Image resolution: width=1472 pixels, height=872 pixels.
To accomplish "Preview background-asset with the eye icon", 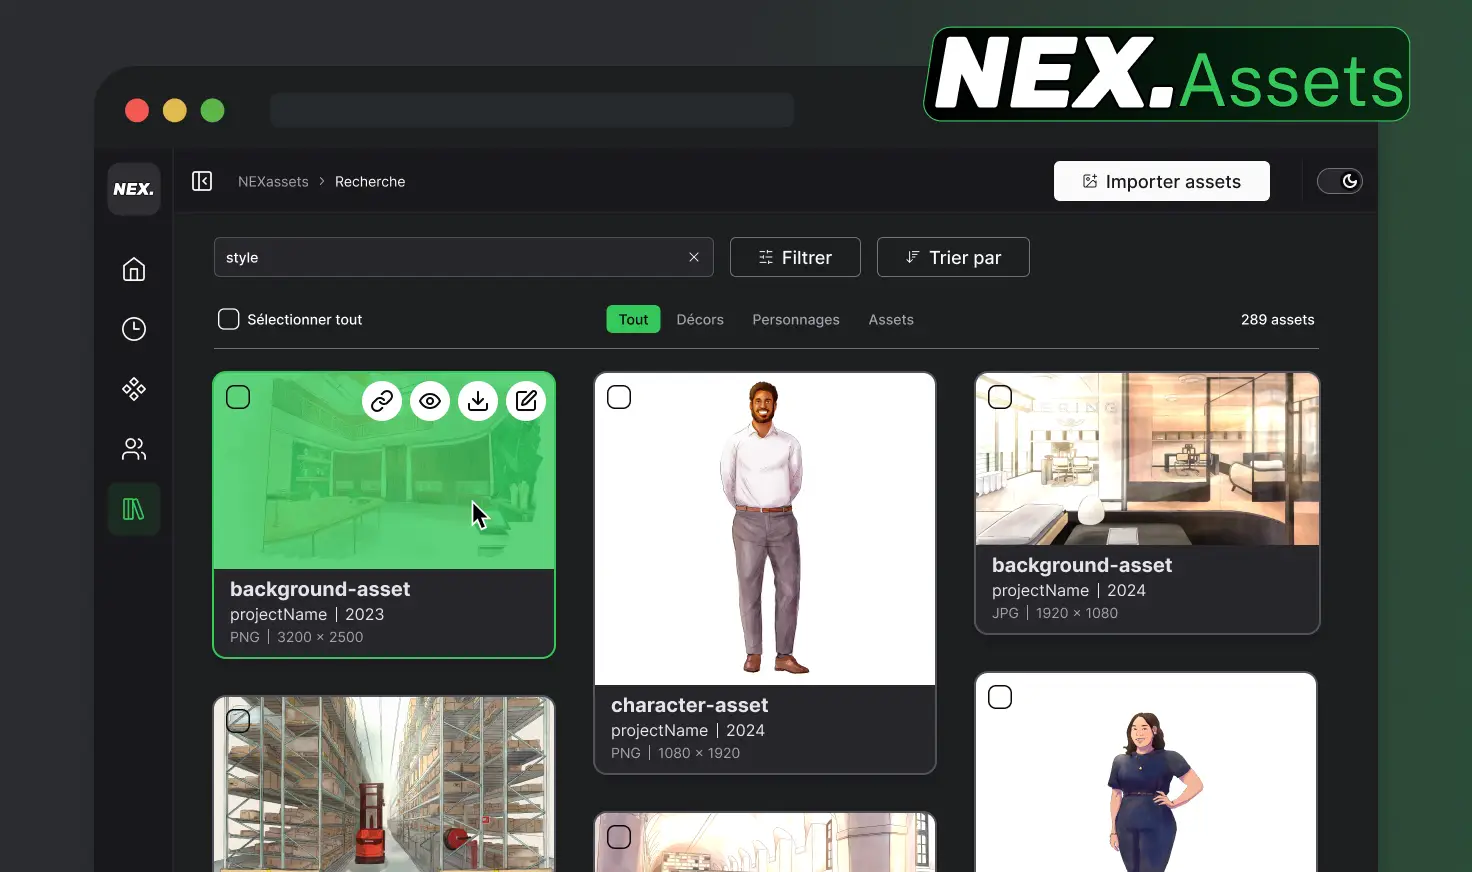I will click(x=430, y=401).
